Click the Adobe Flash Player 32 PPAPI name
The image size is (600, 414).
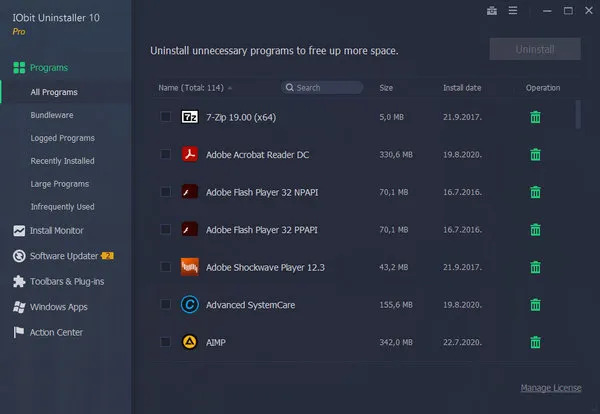[x=262, y=230]
